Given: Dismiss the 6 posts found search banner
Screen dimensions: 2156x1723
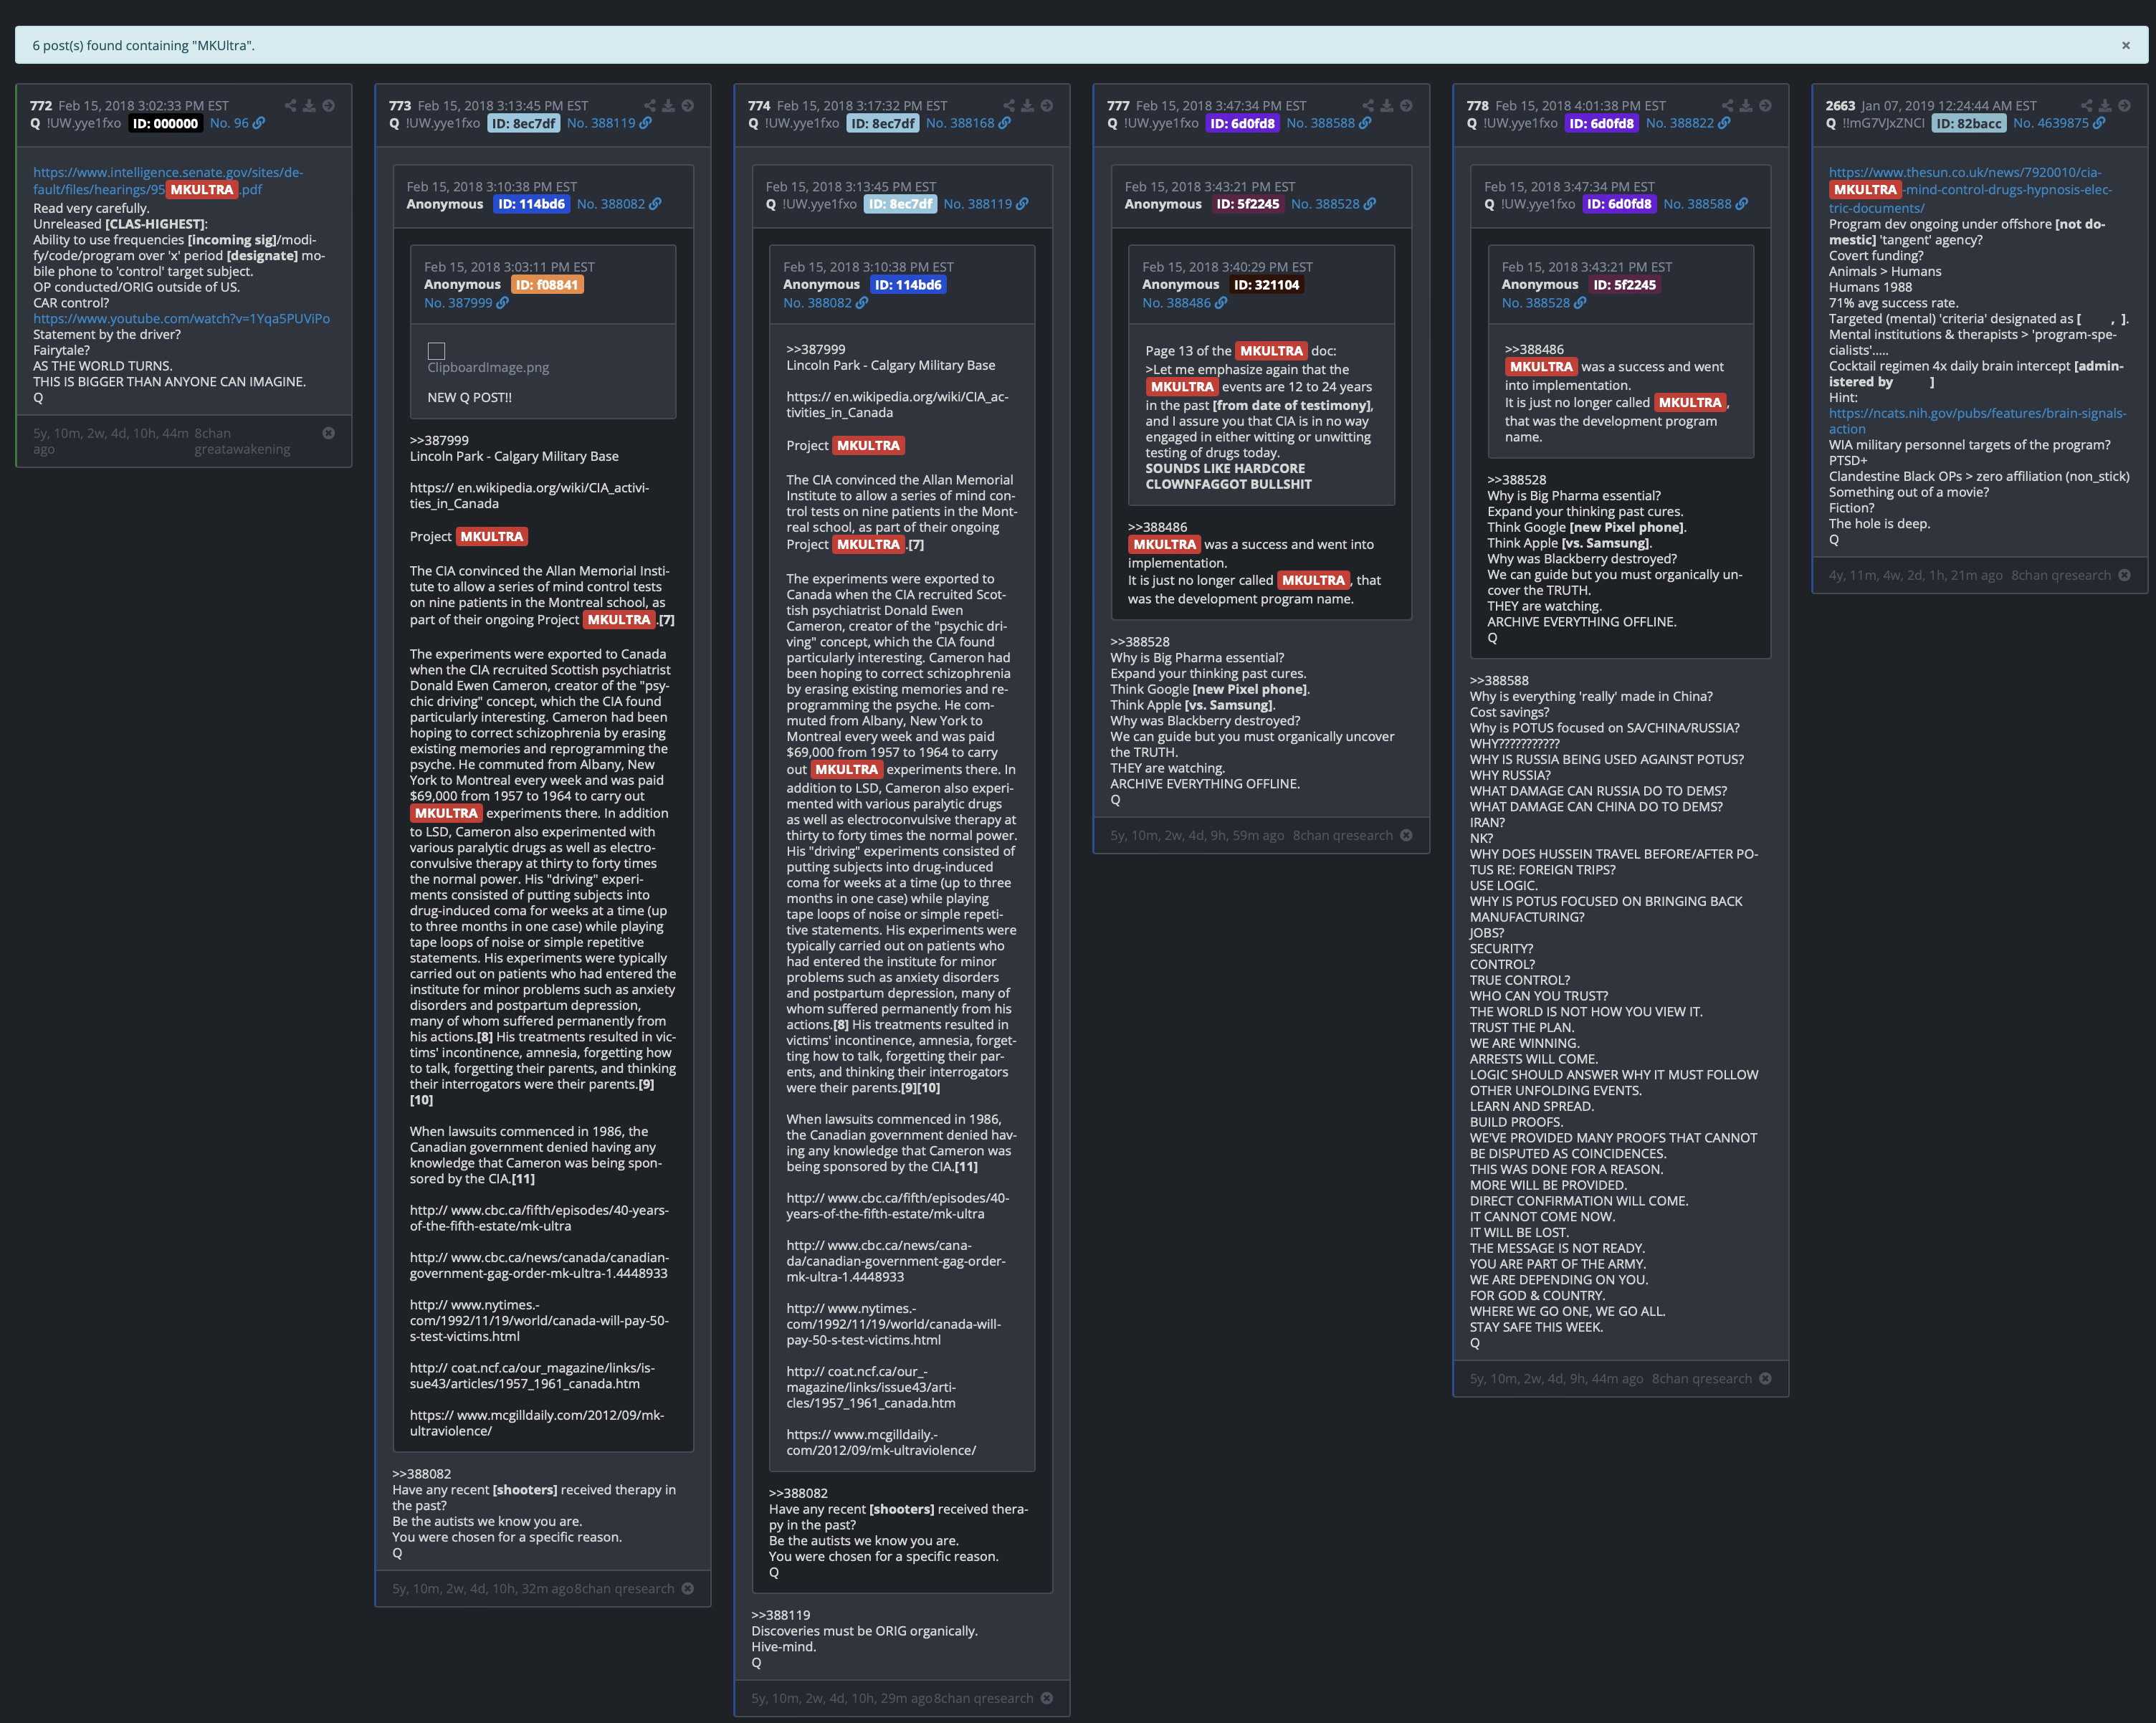Looking at the screenshot, I should click(x=2126, y=45).
